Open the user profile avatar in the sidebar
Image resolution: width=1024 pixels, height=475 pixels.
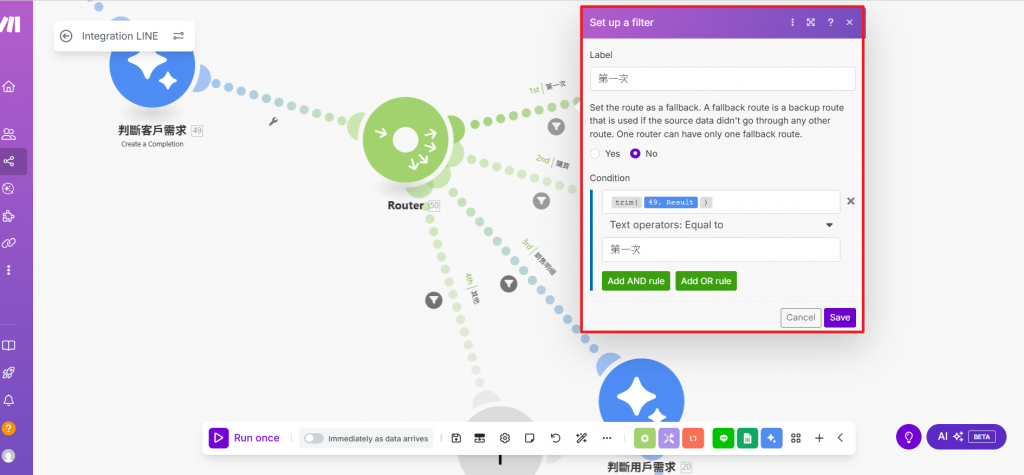tap(9, 455)
